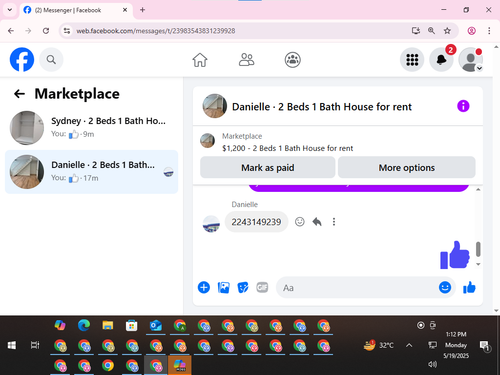Open the Facebook apps grid menu
Viewport: 500px width, 375px height.
click(x=412, y=60)
